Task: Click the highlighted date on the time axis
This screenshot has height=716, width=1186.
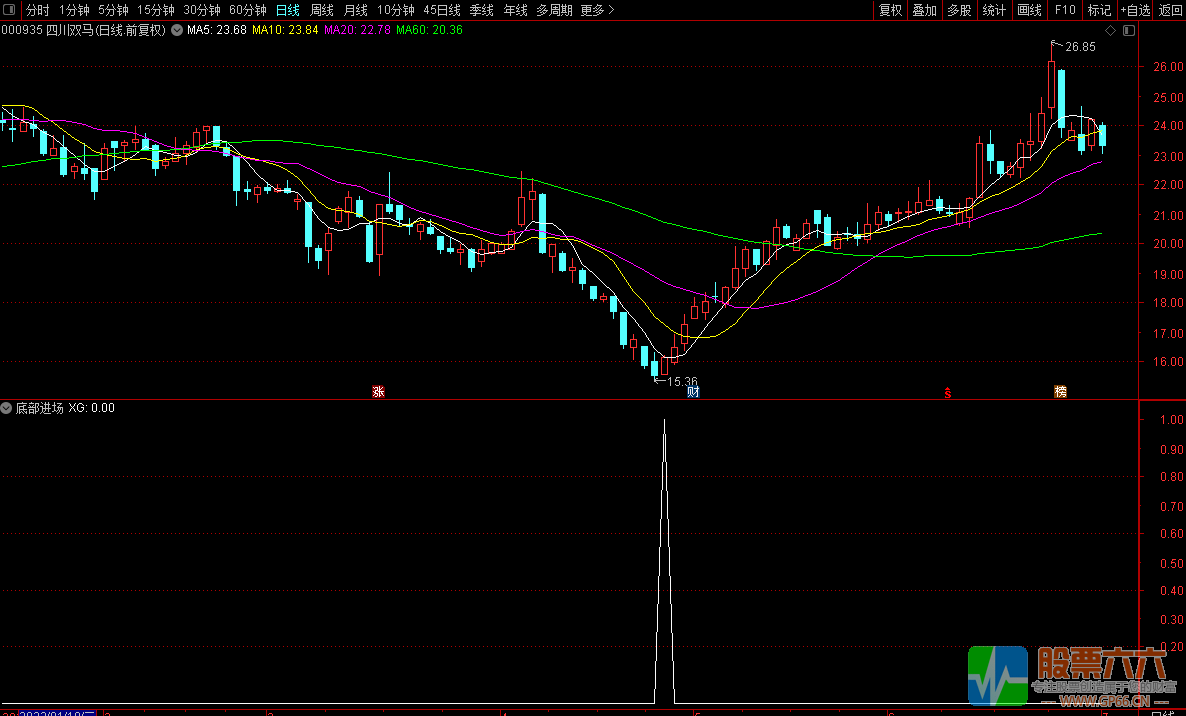Action: (x=57, y=713)
